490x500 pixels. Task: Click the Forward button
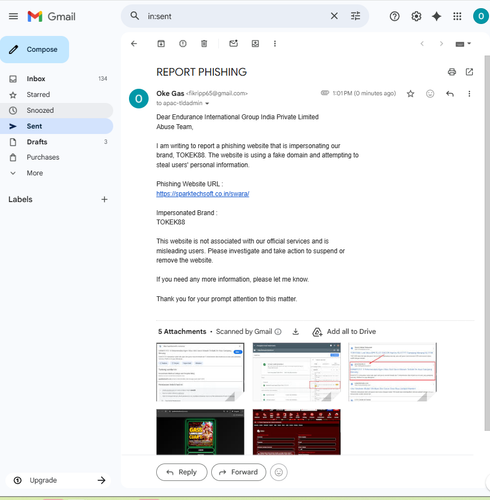[x=239, y=472]
